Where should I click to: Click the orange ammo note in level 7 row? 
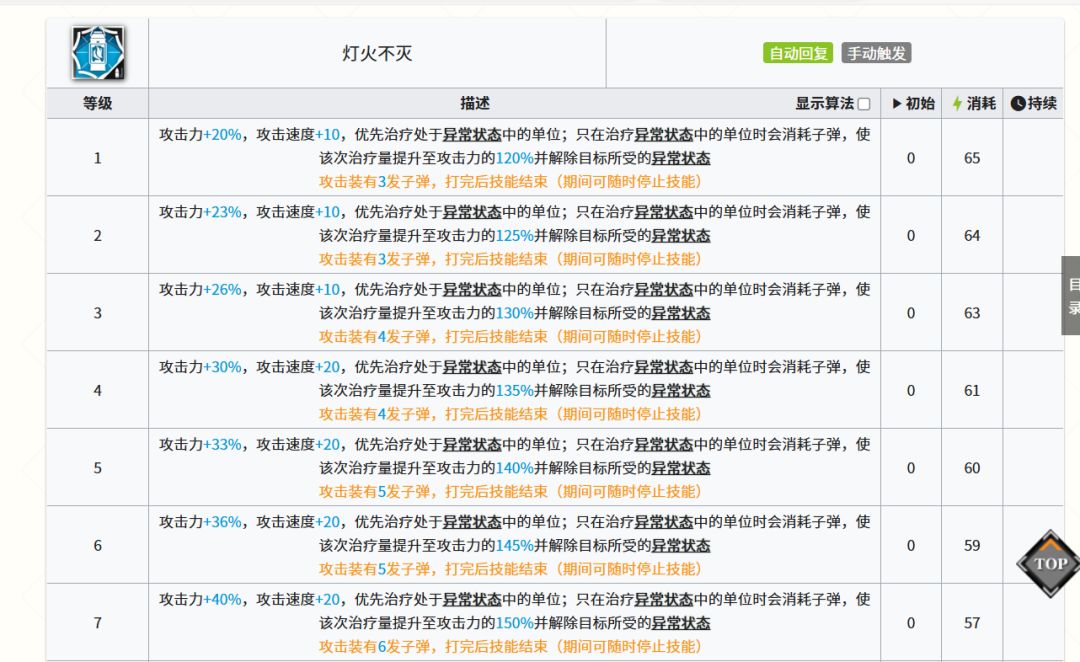[510, 647]
